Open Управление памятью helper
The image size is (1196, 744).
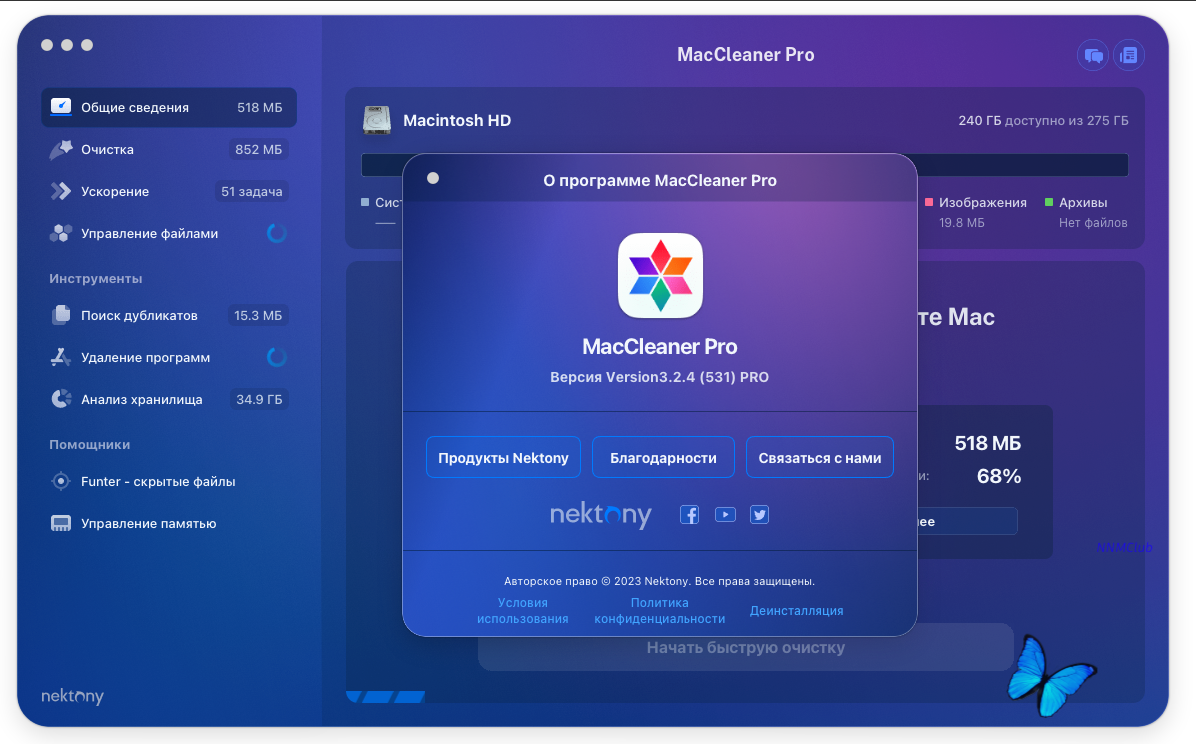[169, 523]
